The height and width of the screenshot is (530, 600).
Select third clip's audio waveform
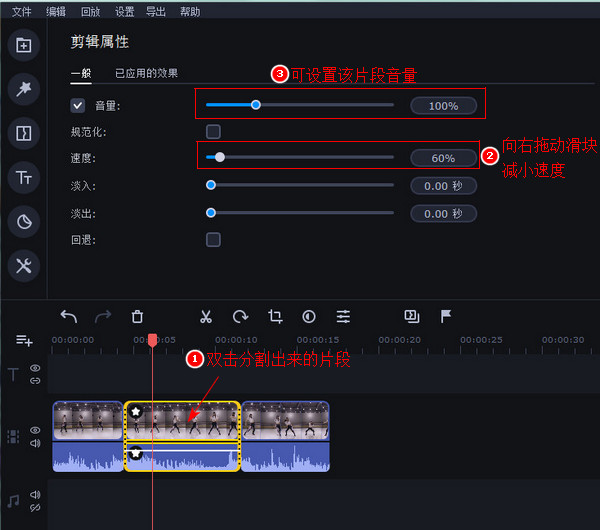click(285, 457)
